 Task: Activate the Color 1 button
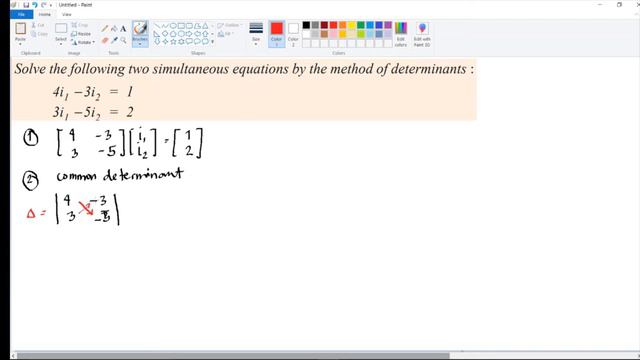click(x=276, y=34)
